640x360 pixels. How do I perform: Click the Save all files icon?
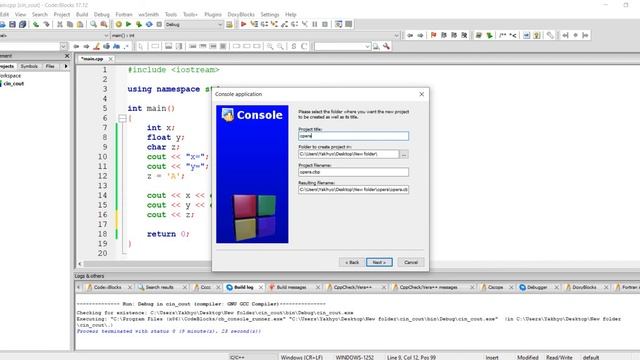tap(22, 24)
